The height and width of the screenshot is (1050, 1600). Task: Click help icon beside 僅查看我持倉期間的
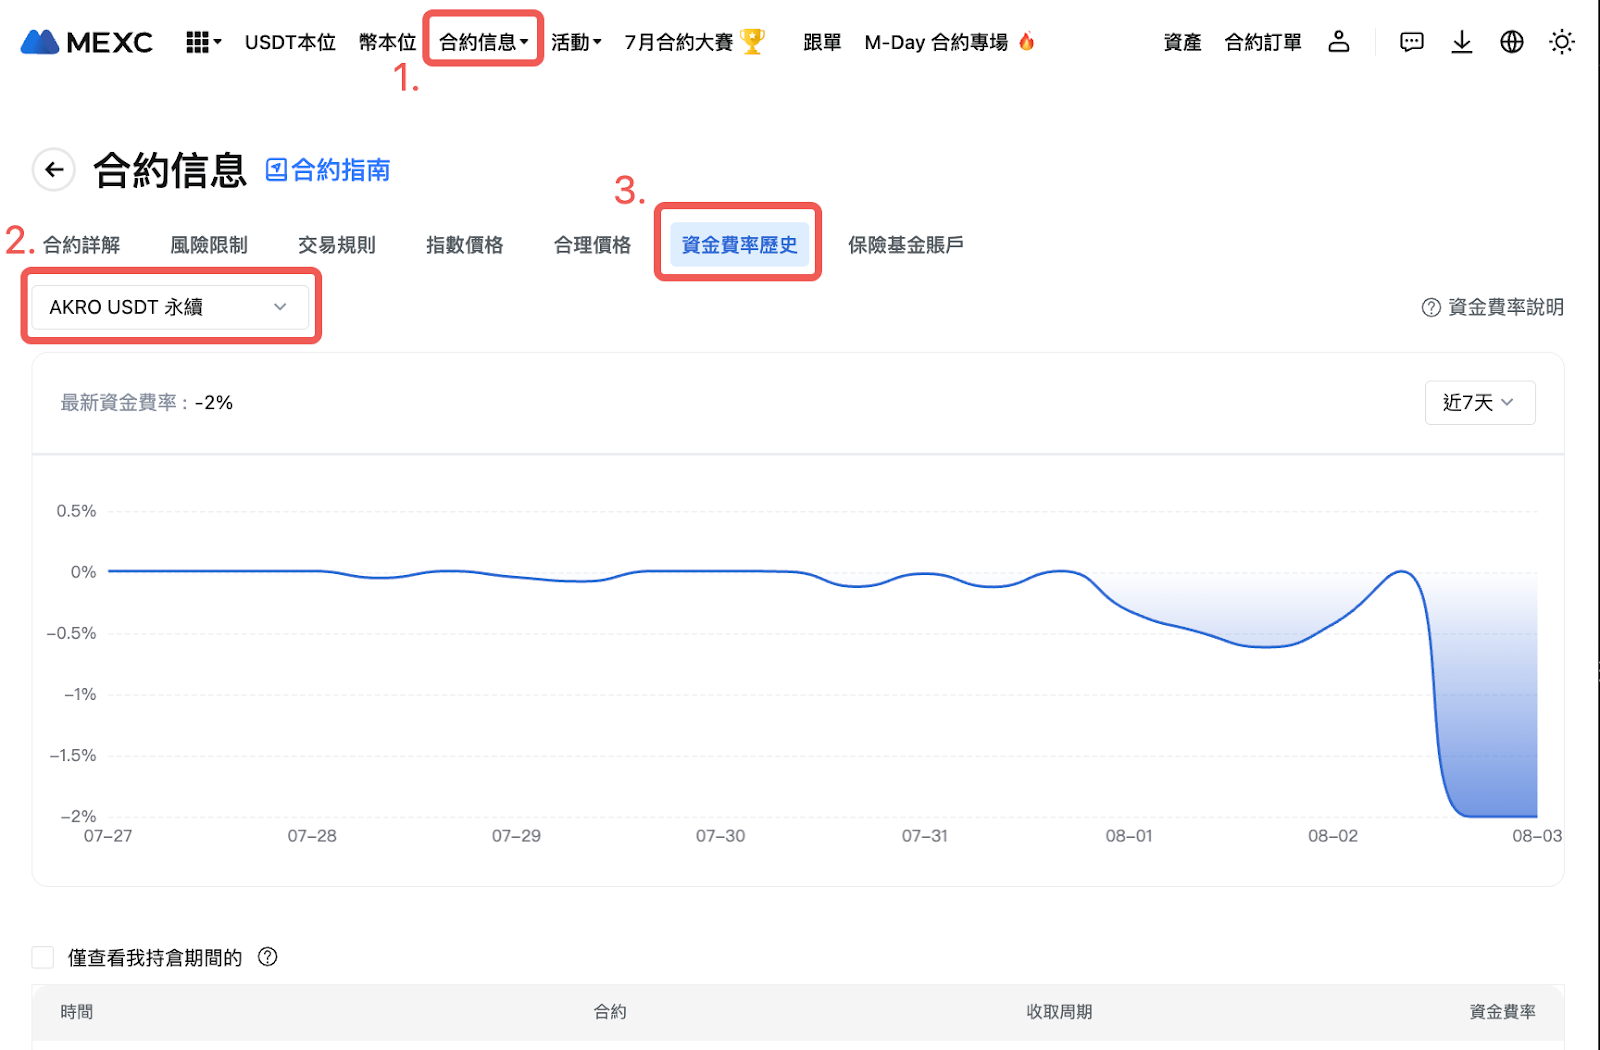(x=268, y=957)
